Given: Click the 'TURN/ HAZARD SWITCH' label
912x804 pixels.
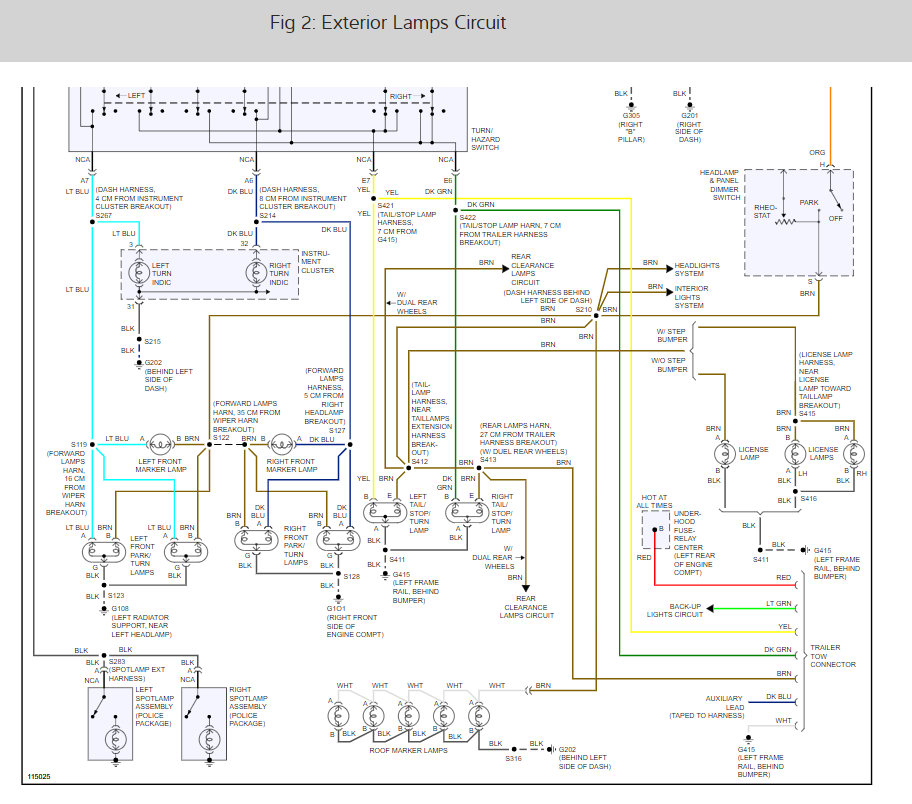Looking at the screenshot, I should [485, 139].
